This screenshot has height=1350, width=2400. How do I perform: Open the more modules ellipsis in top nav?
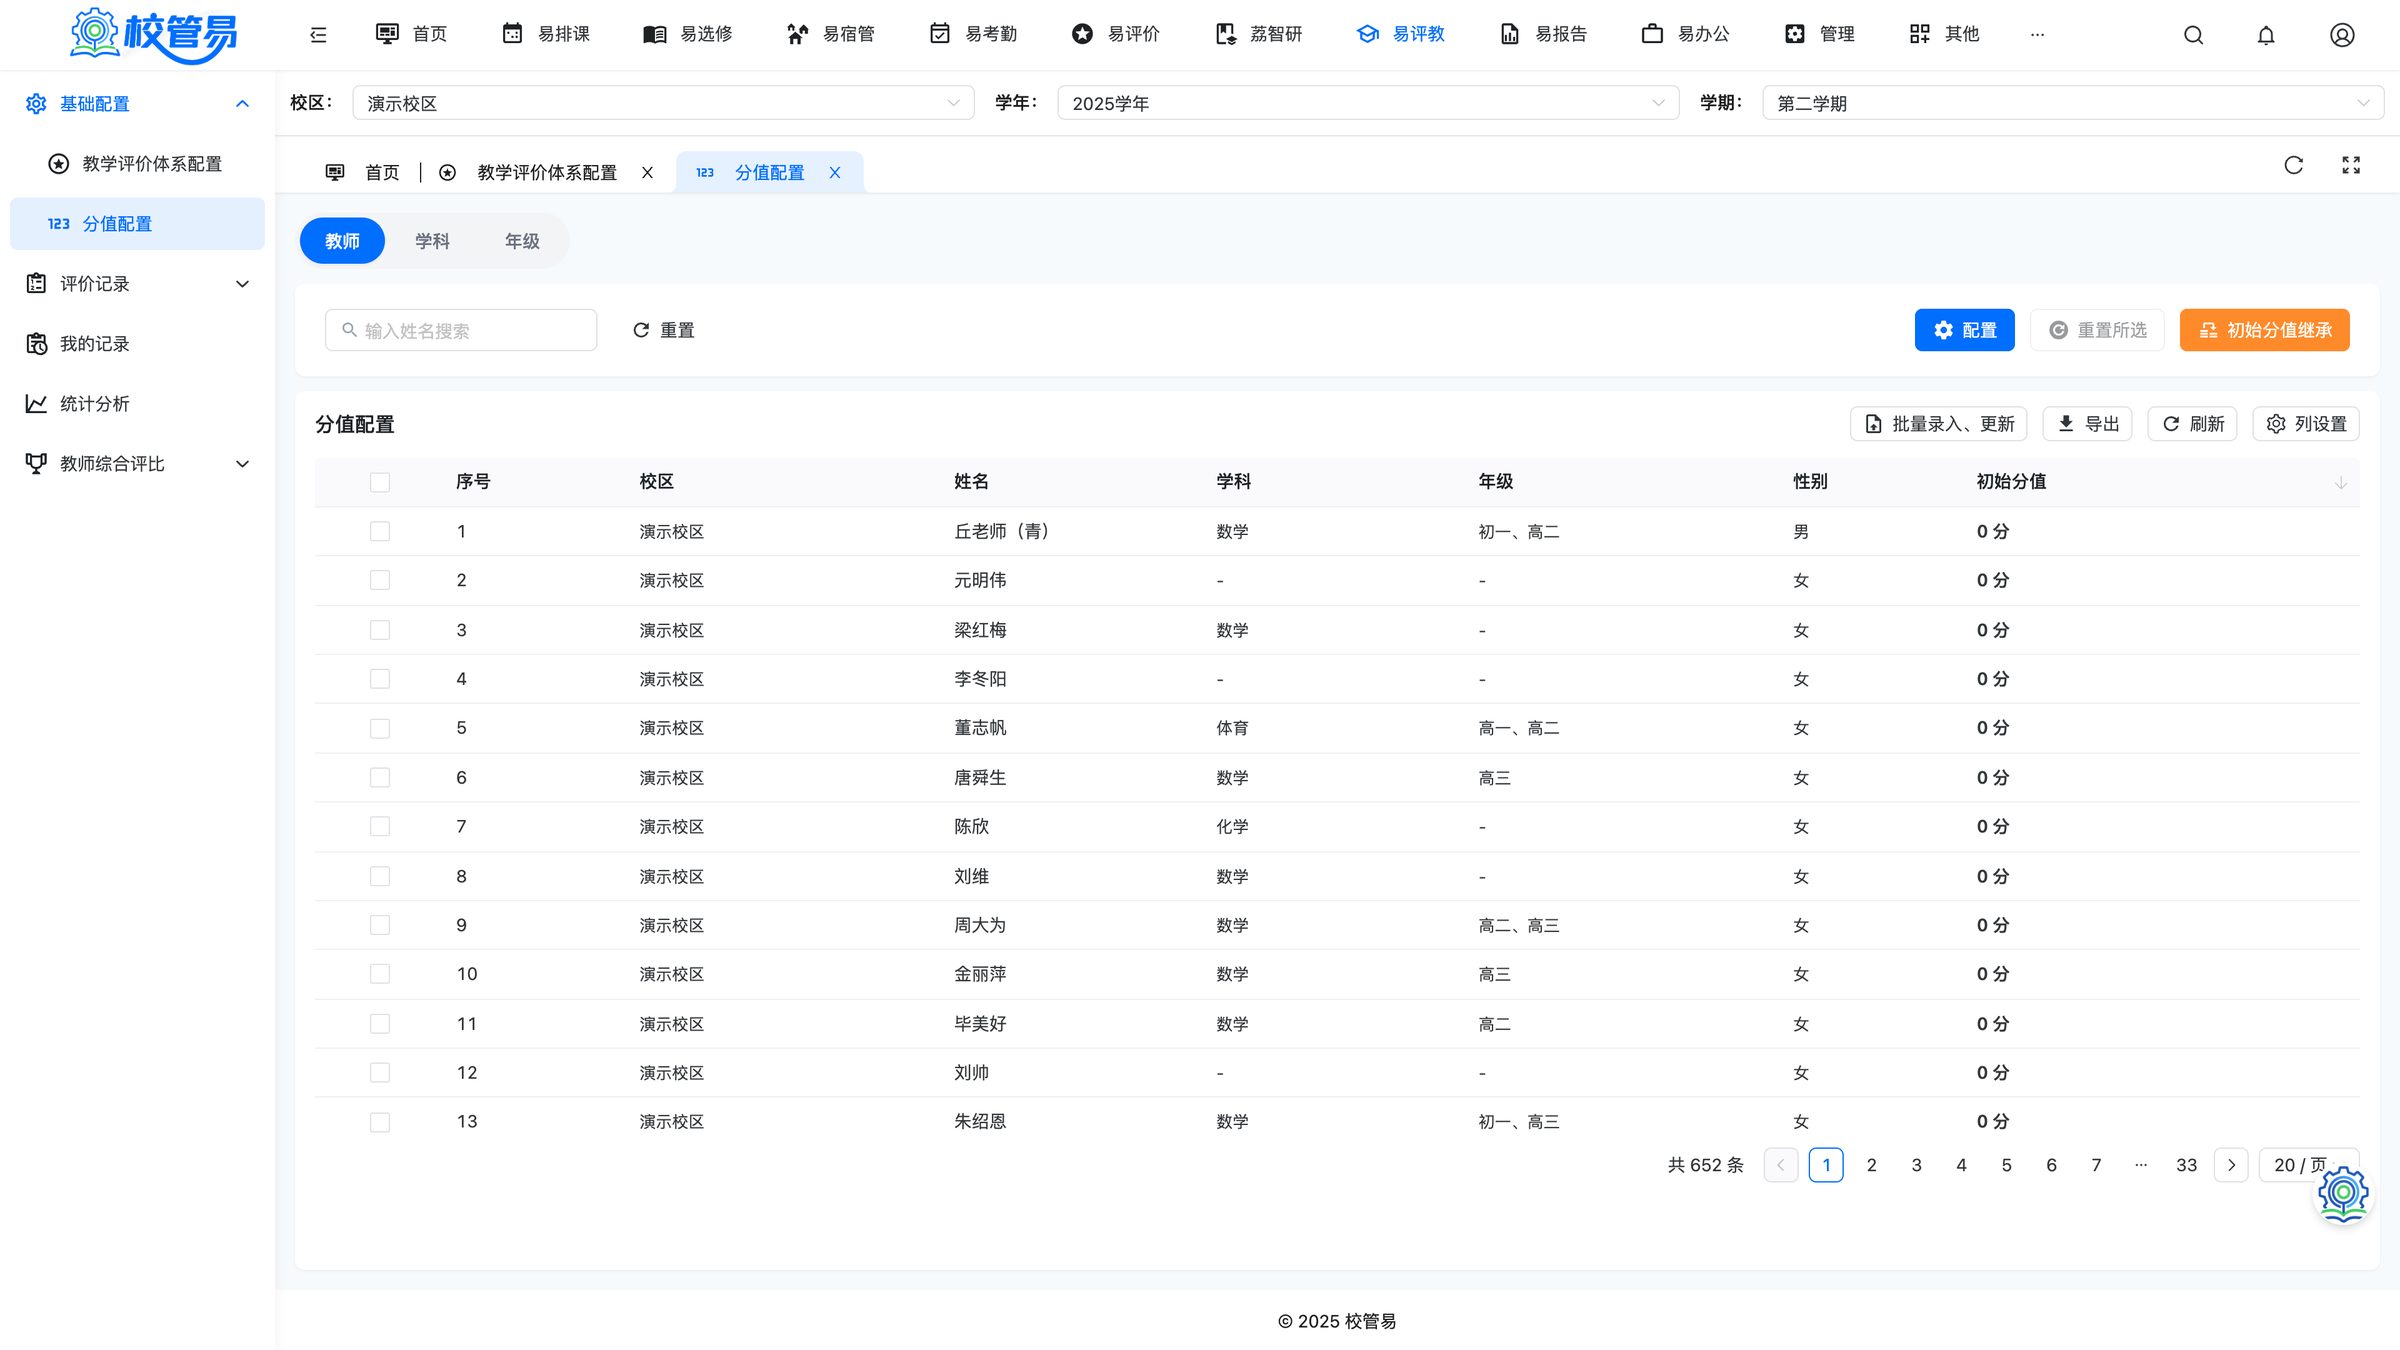[2037, 35]
